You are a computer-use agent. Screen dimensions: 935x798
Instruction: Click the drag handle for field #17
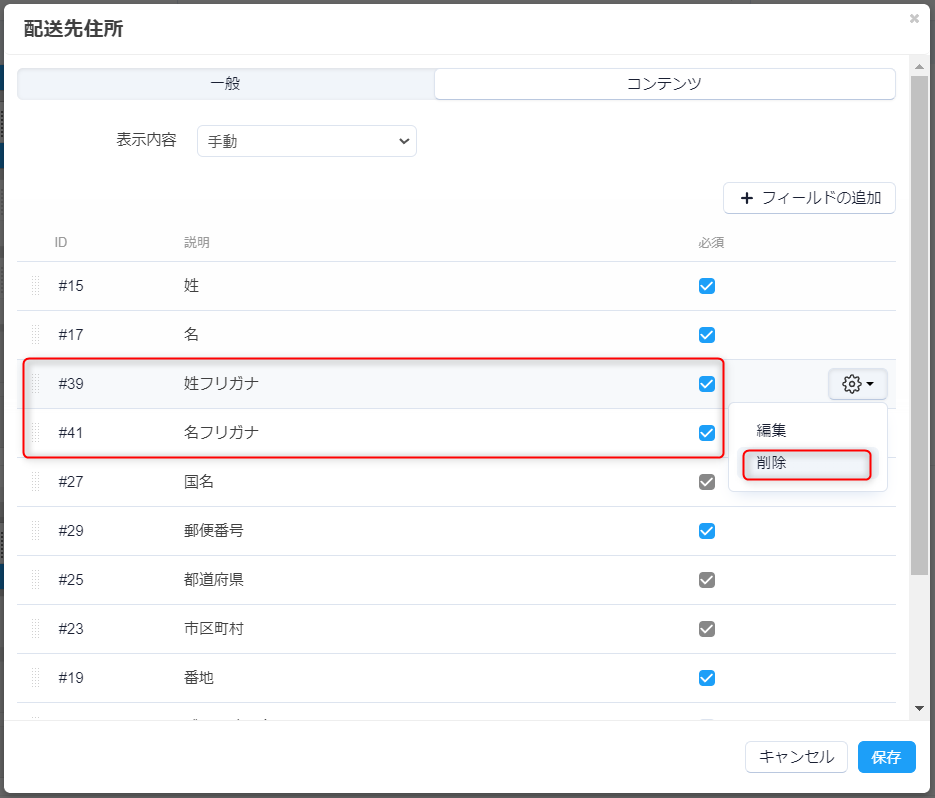36,335
